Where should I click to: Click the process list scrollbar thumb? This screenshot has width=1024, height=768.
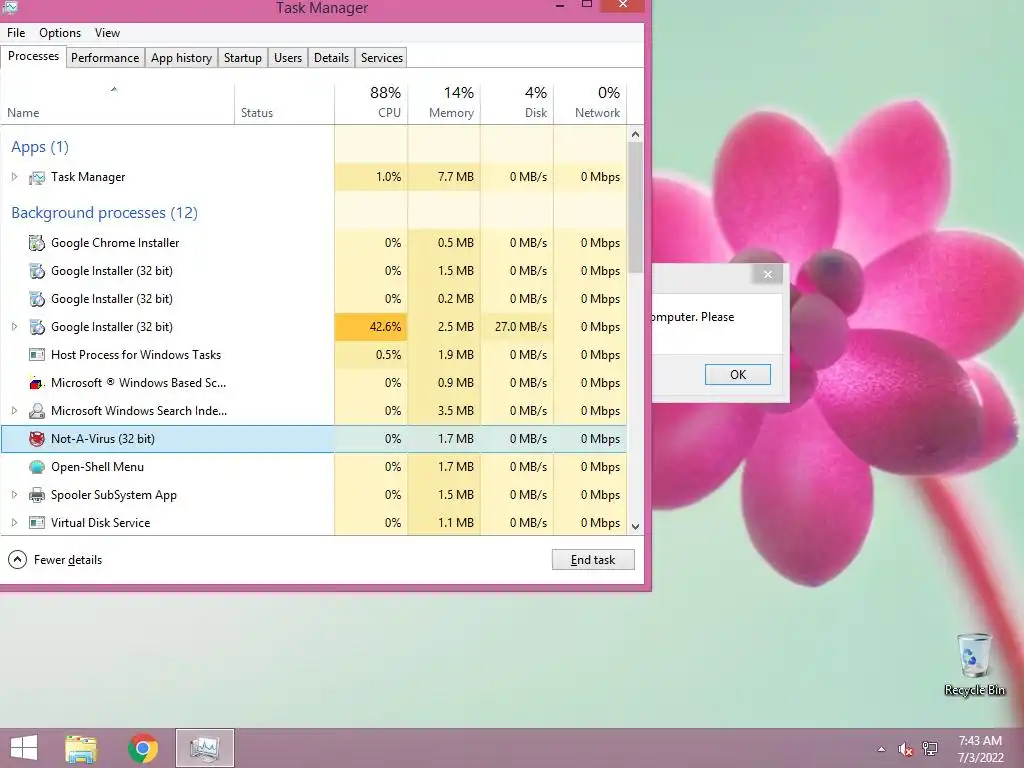click(x=635, y=208)
